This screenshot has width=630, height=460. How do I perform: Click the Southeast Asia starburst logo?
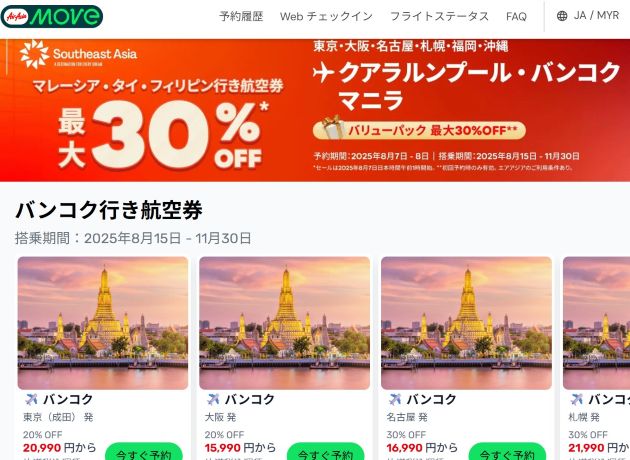[34, 54]
